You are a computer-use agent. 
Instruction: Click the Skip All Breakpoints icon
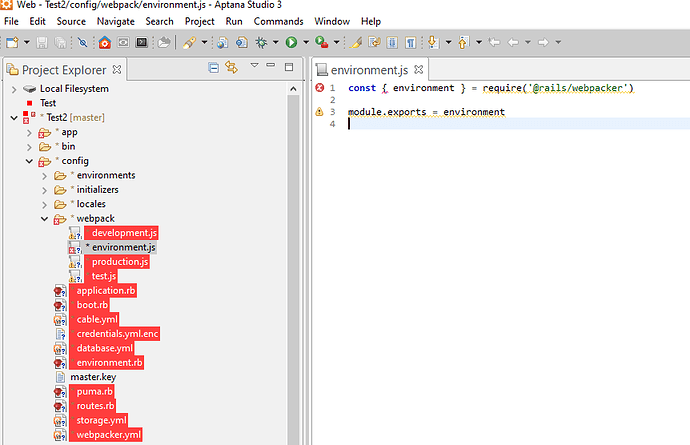pyautogui.click(x=82, y=42)
